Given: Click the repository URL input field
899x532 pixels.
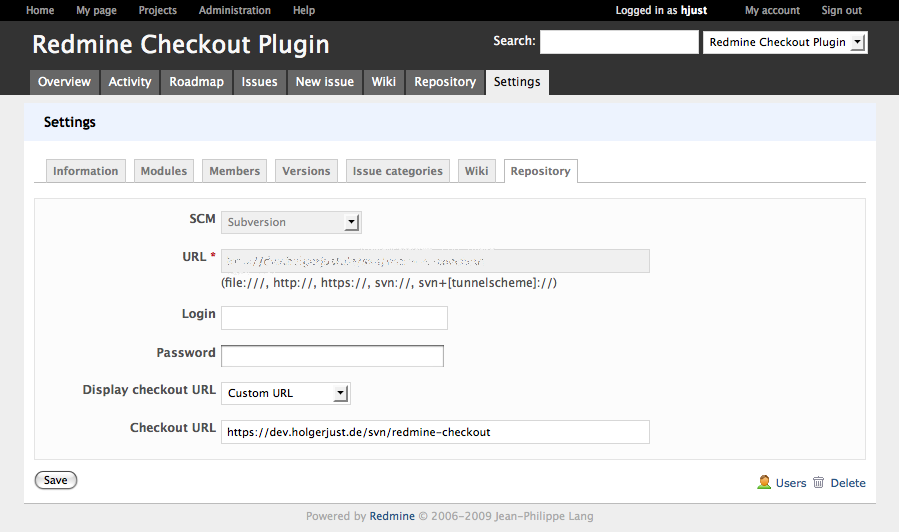Looking at the screenshot, I should pos(435,261).
